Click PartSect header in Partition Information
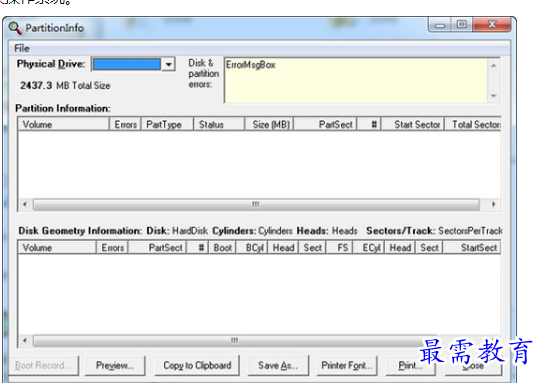The width and height of the screenshot is (541, 383). (x=325, y=124)
